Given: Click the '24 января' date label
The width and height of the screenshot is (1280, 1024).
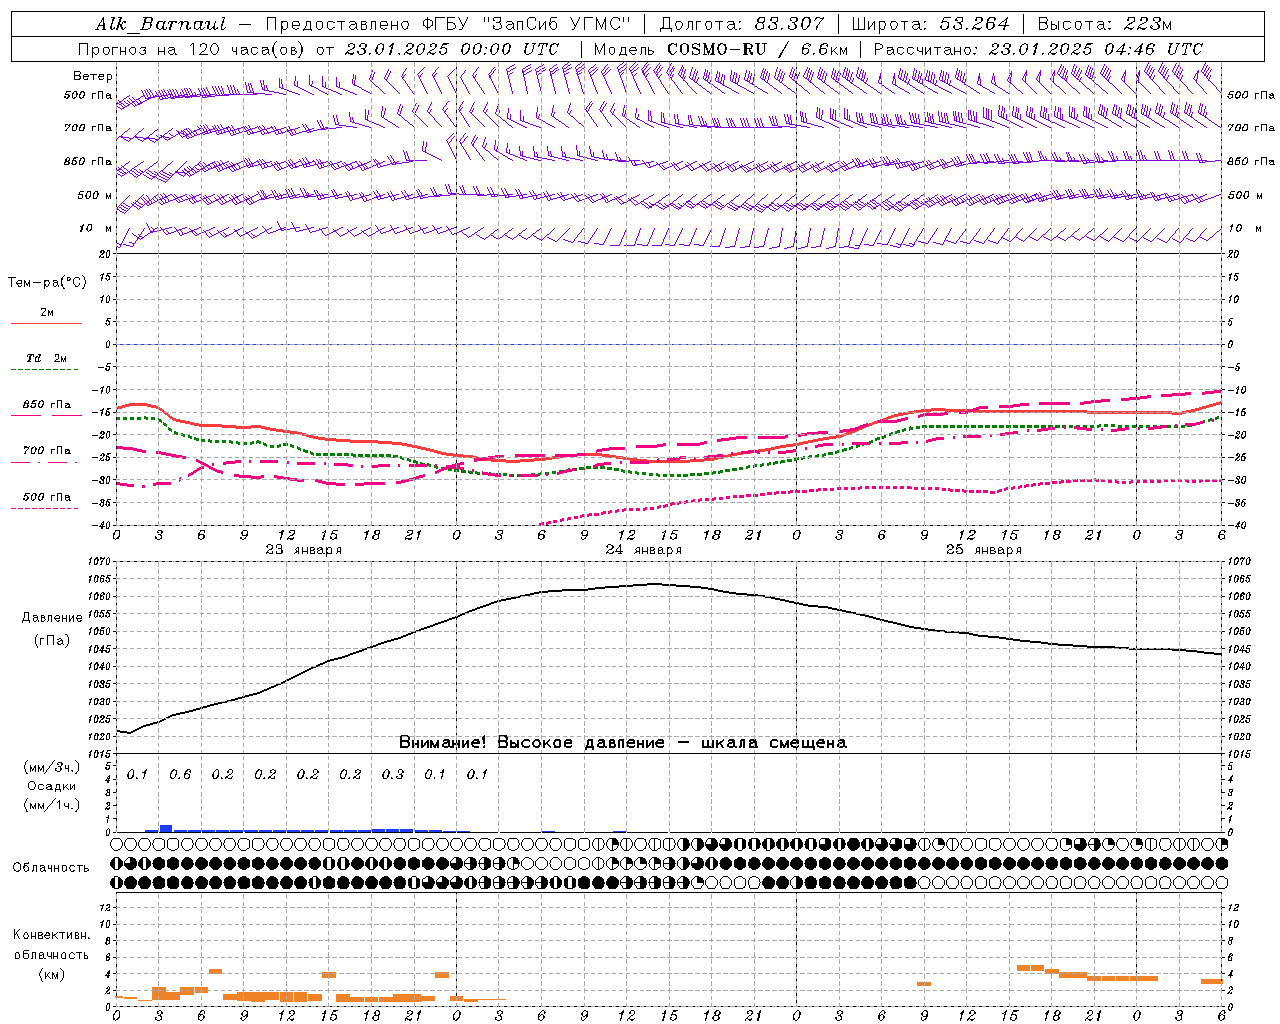Looking at the screenshot, I should click(643, 550).
